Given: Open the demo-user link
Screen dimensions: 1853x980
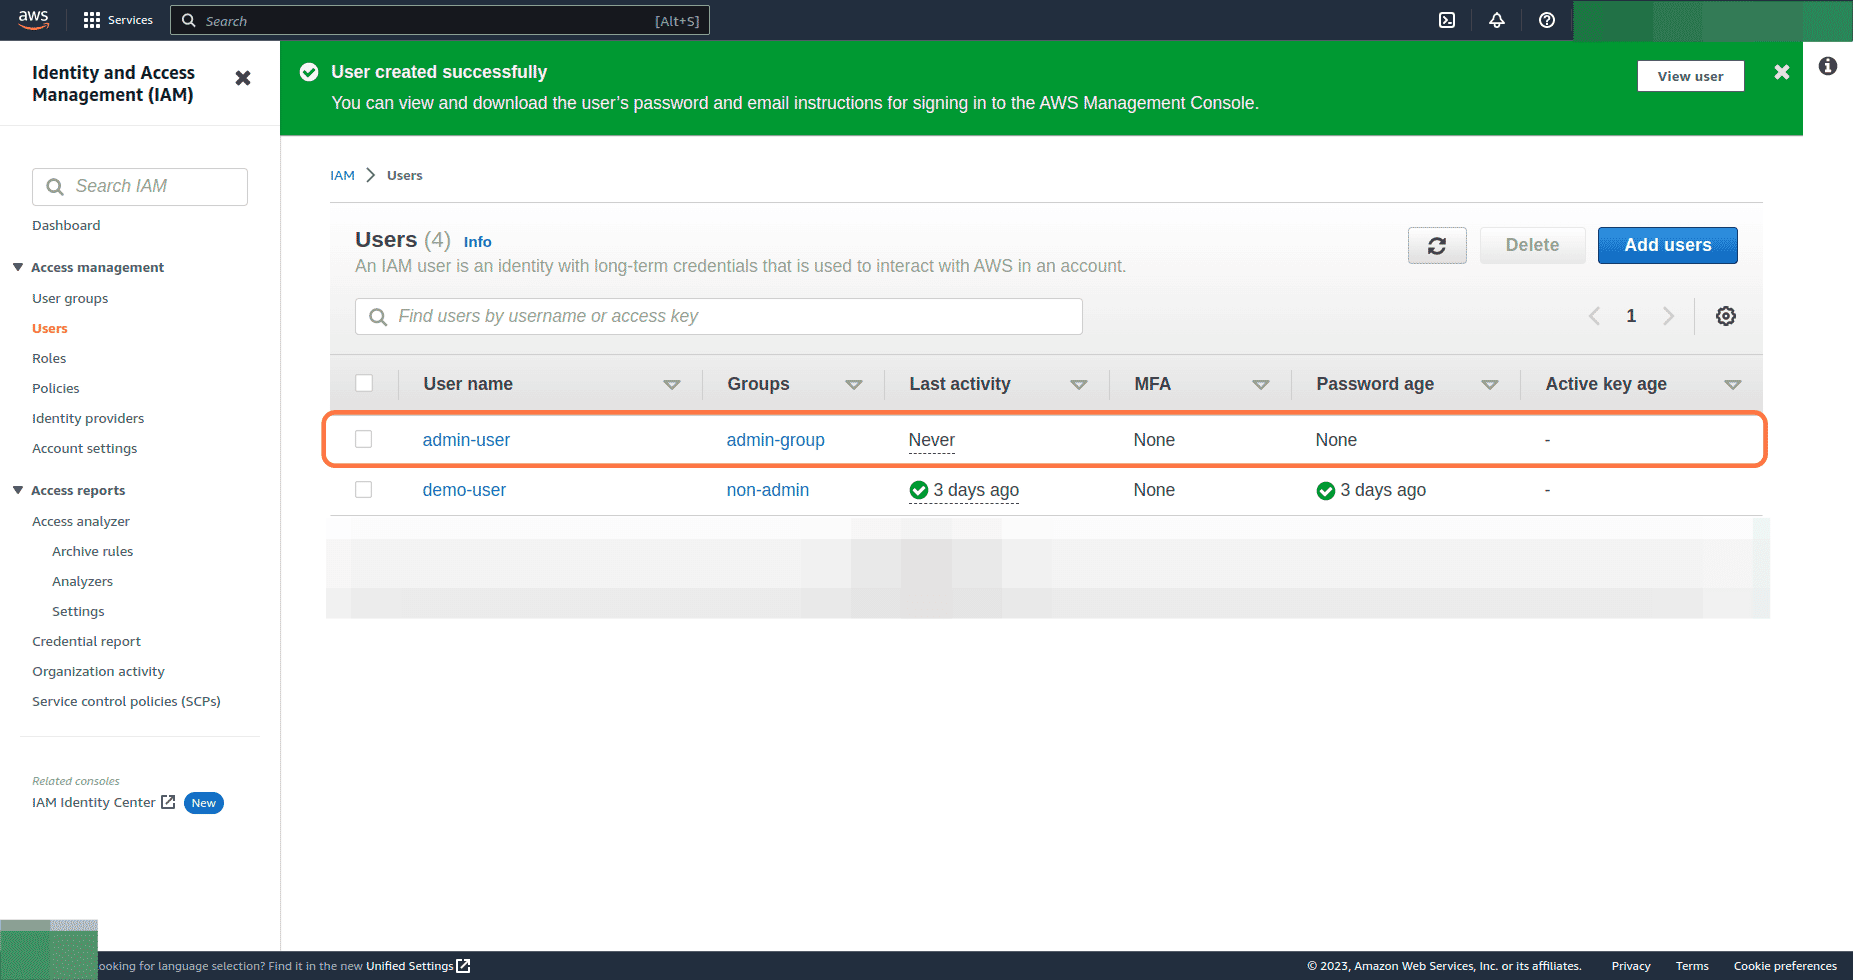Looking at the screenshot, I should pyautogui.click(x=464, y=490).
